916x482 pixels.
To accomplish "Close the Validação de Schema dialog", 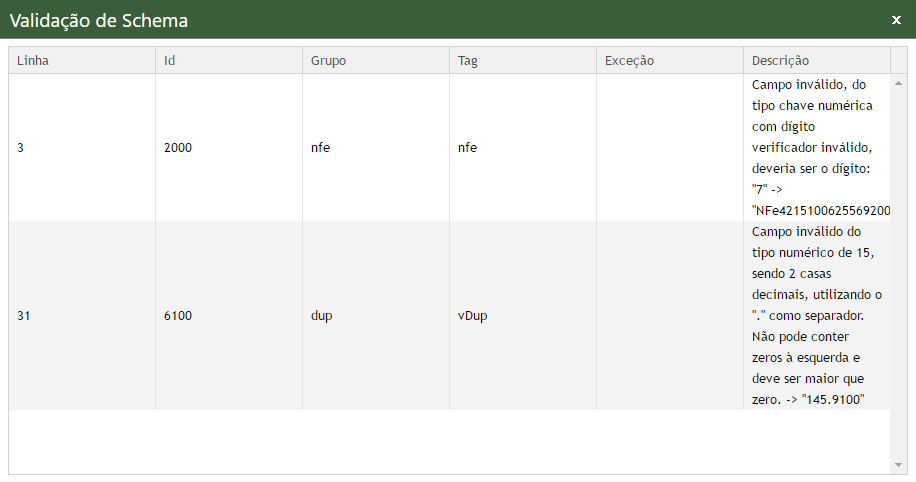I will (x=896, y=19).
